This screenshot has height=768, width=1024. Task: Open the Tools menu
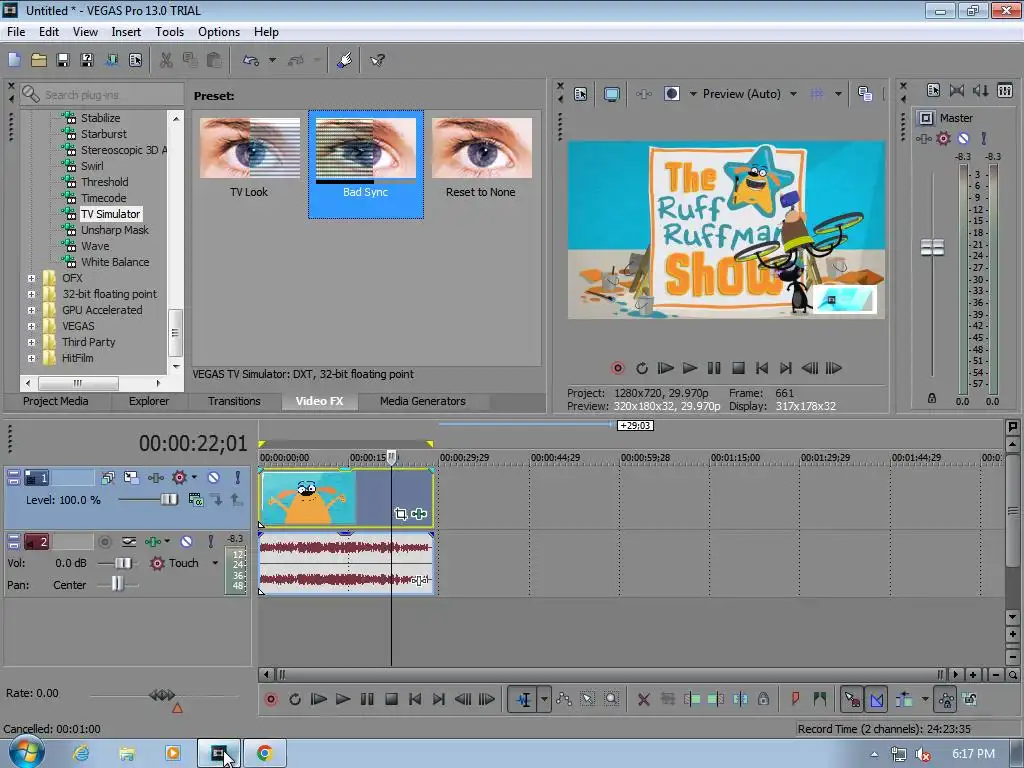(169, 32)
